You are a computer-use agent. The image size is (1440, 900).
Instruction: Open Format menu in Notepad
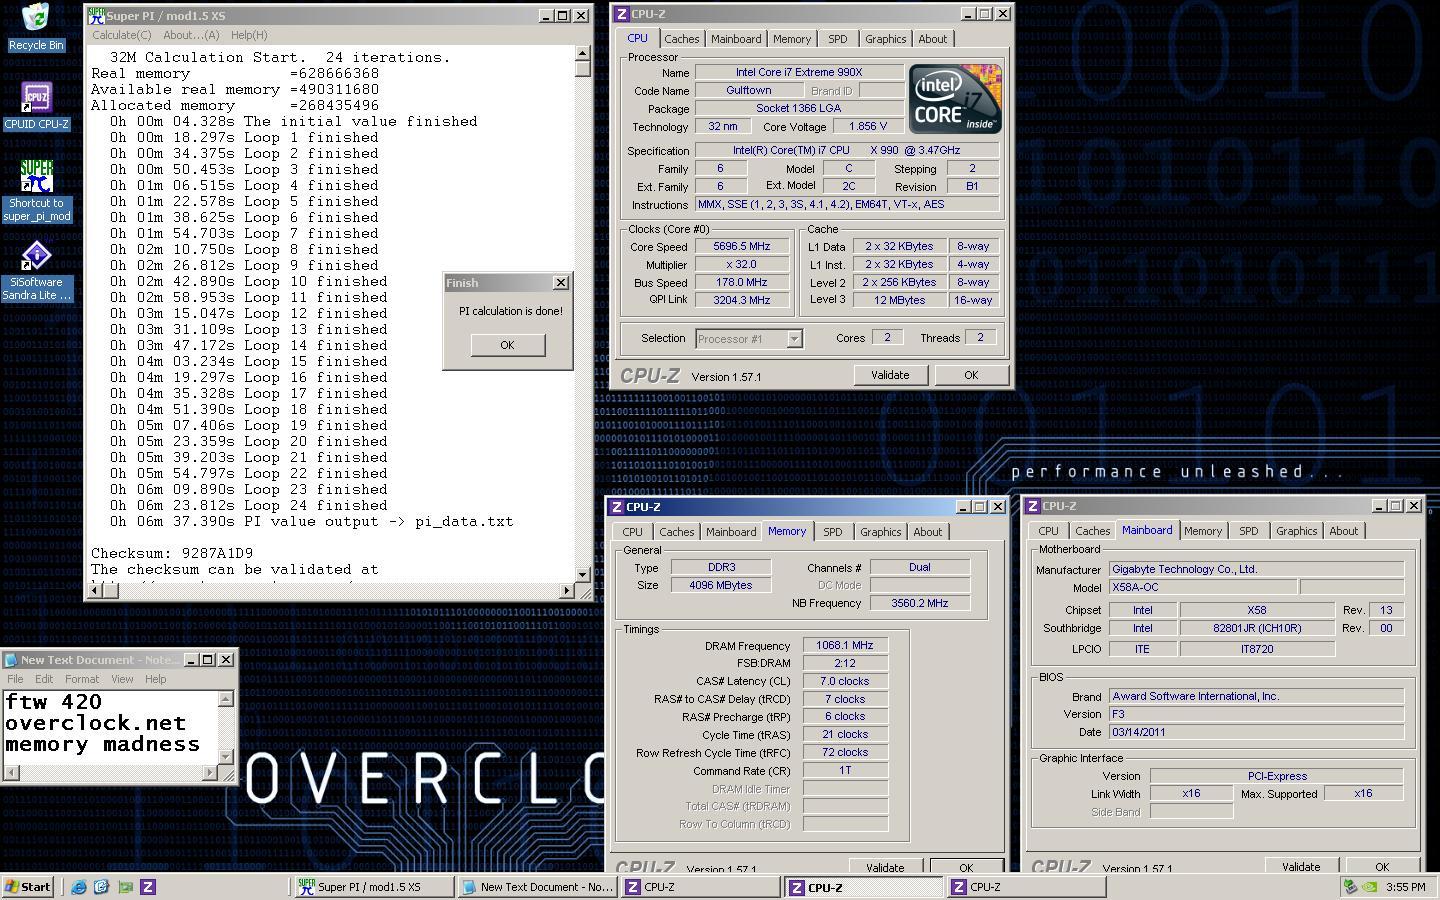tap(82, 679)
